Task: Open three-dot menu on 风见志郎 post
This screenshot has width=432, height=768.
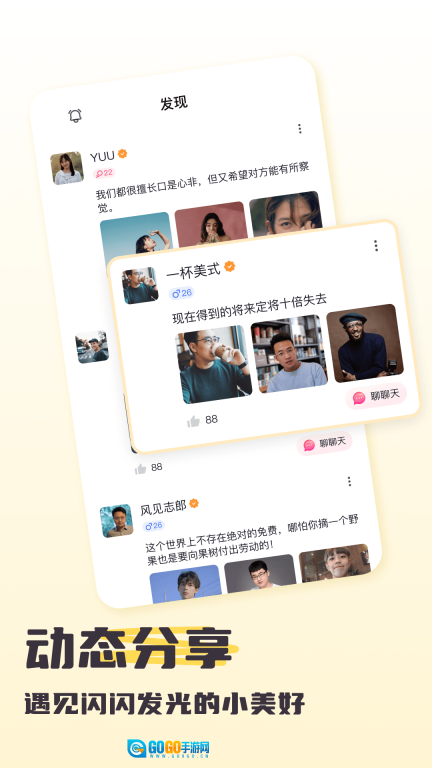Action: (349, 481)
